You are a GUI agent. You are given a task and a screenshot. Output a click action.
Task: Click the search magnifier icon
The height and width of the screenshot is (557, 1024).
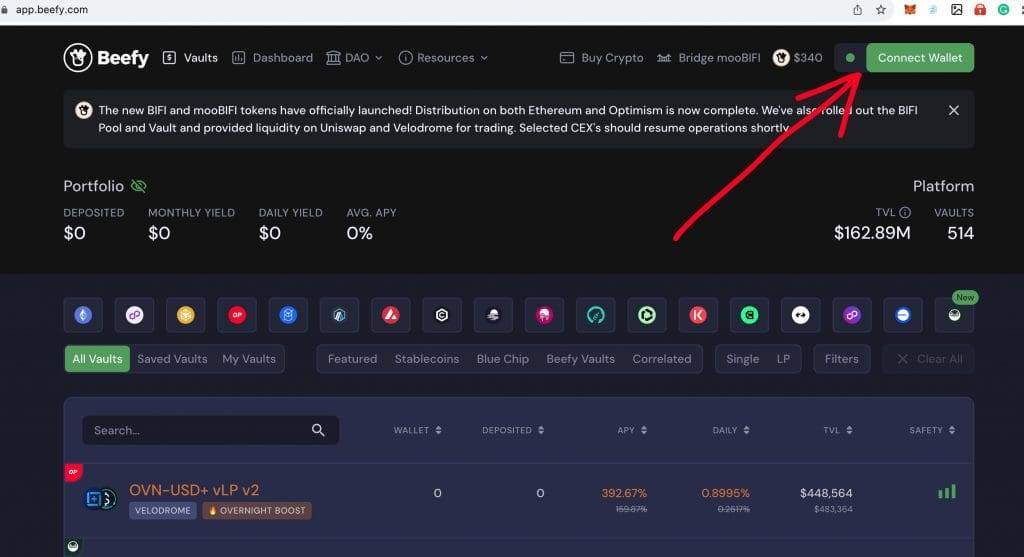(x=318, y=430)
